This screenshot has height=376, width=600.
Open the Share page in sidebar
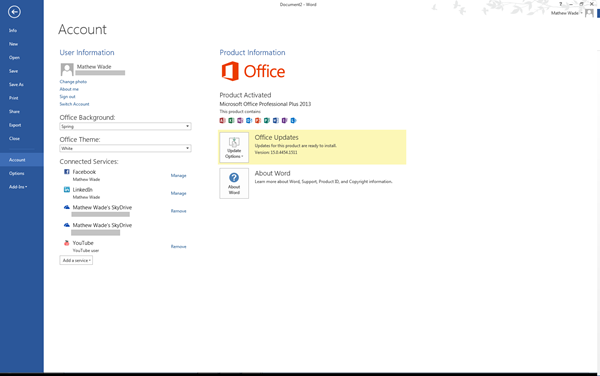tap(14, 112)
